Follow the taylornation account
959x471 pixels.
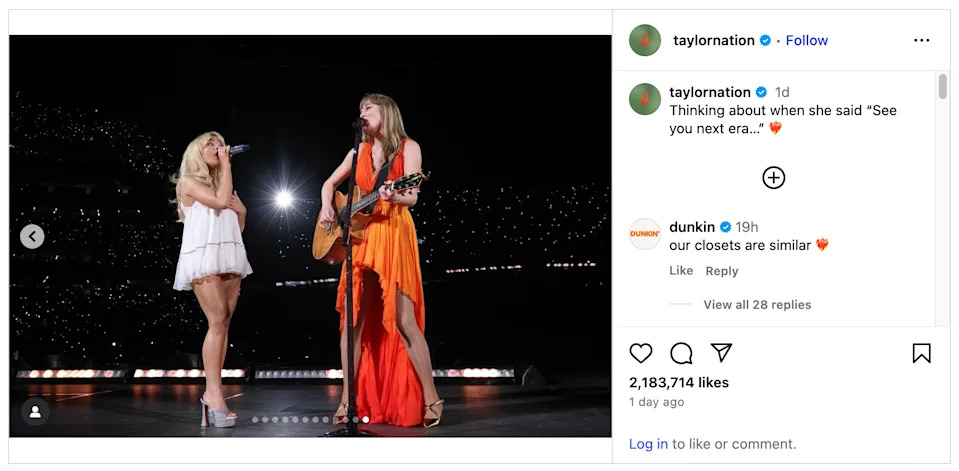(806, 41)
